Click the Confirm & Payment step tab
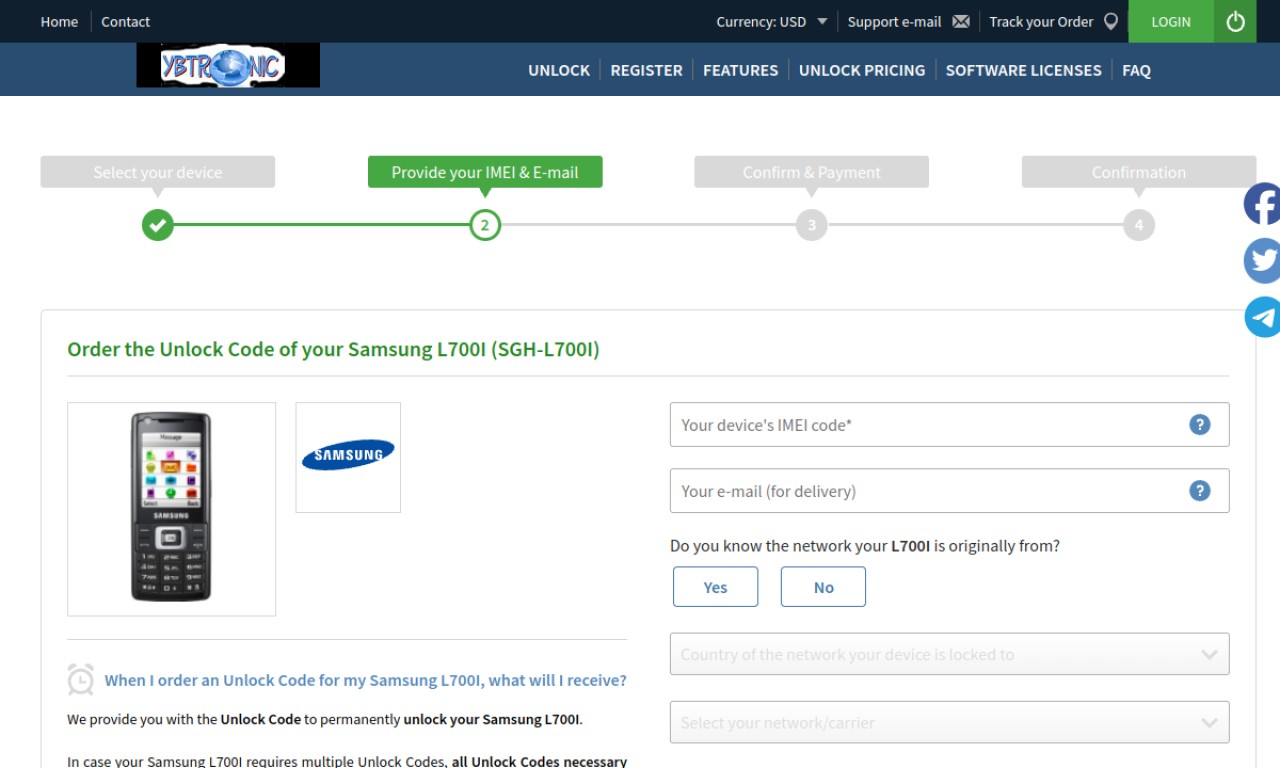Image resolution: width=1280 pixels, height=768 pixels. click(x=811, y=172)
